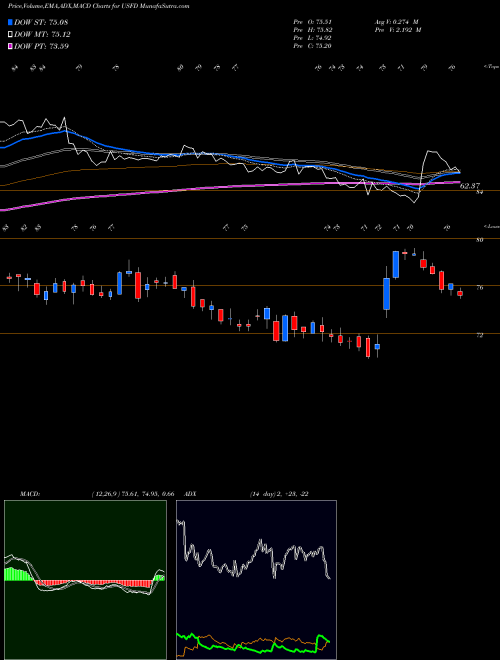Viewport: 500px width, 660px height.
Task: Click the 76 price axis label
Action: (x=479, y=287)
